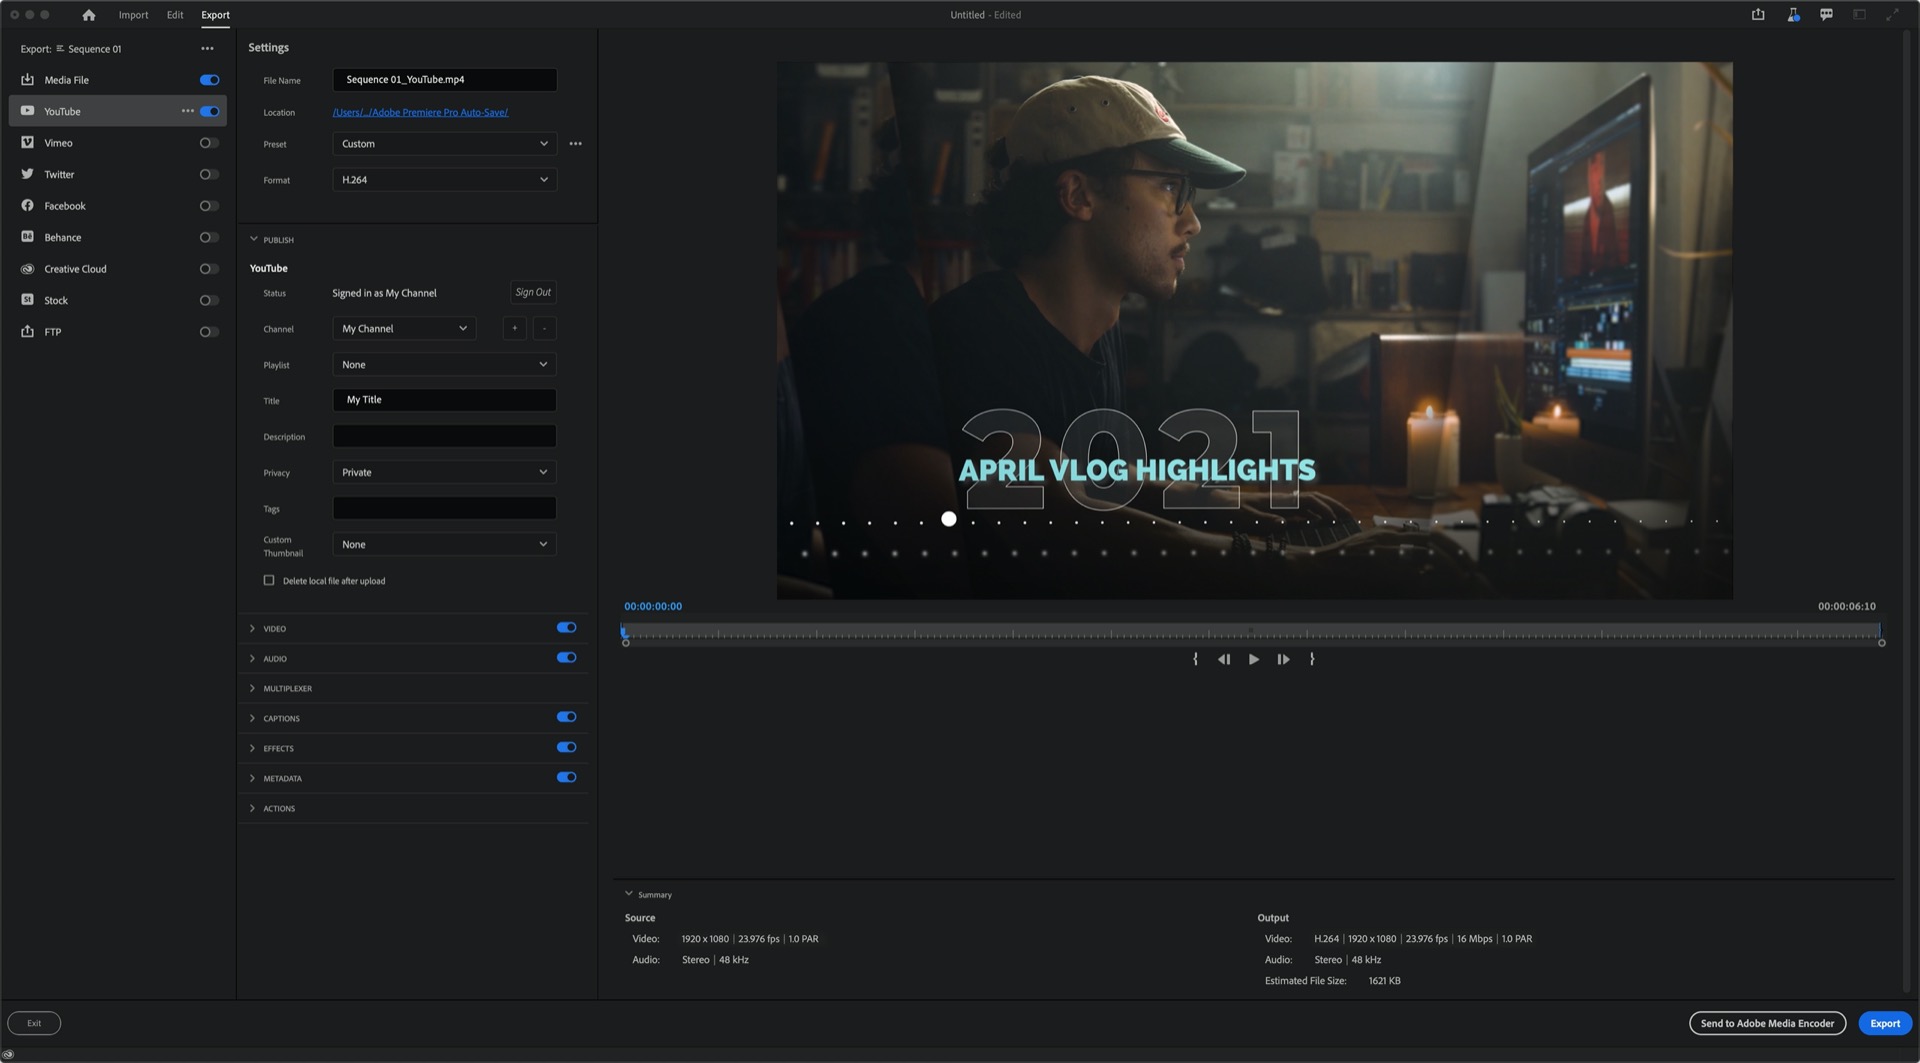
Task: Select the Creative Cloud destination
Action: [73, 269]
